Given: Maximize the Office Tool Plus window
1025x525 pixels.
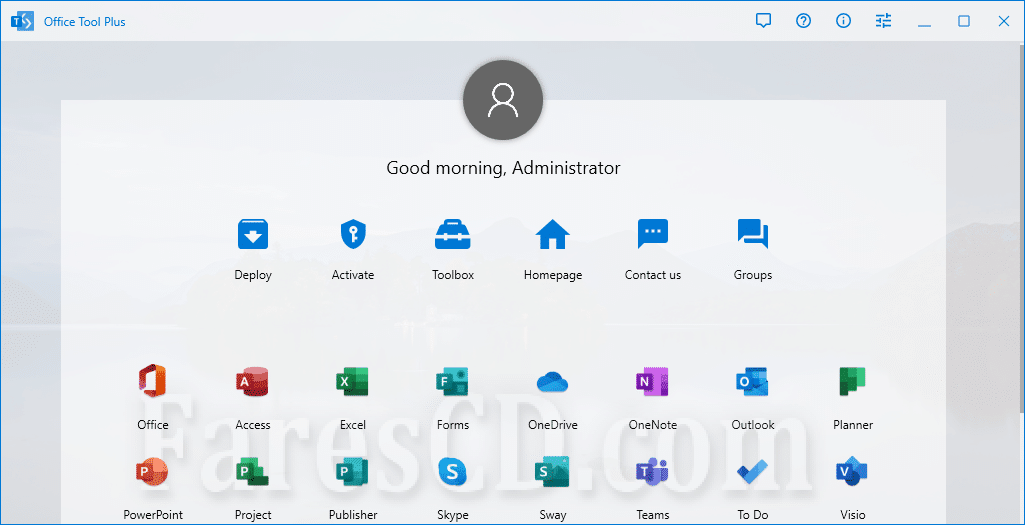Looking at the screenshot, I should [x=964, y=22].
